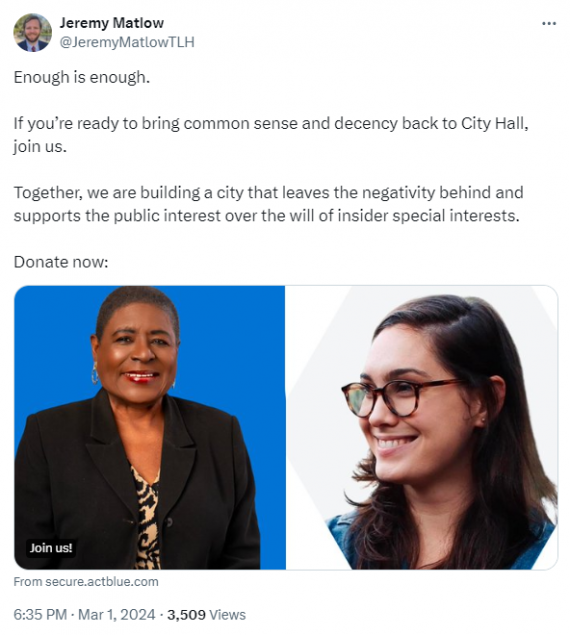
Task: Open the right photo of woman with glasses
Action: (422, 427)
